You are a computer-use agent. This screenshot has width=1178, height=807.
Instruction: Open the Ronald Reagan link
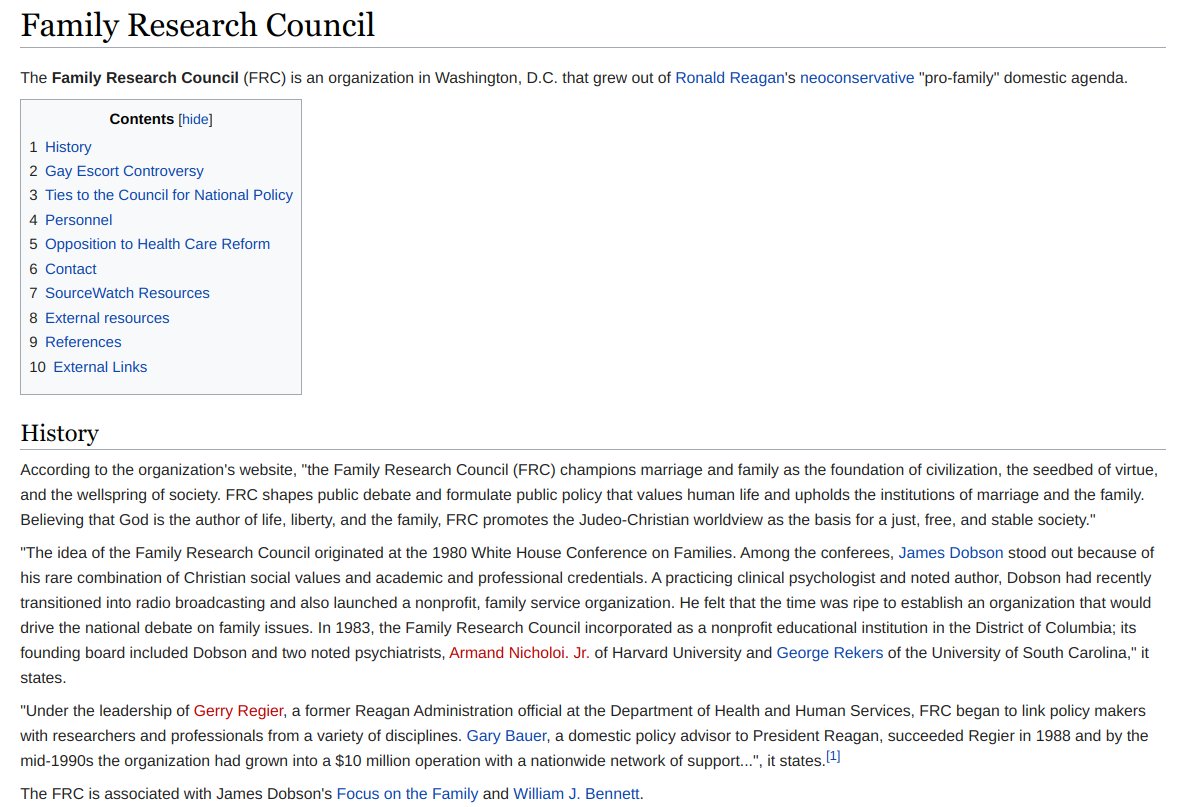[x=729, y=78]
